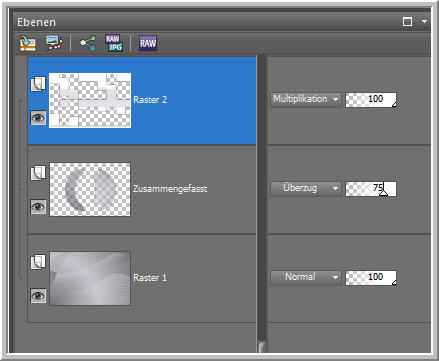This screenshot has height=361, width=439.
Task: Click the purple RAW toolbar icon
Action: 148,43
